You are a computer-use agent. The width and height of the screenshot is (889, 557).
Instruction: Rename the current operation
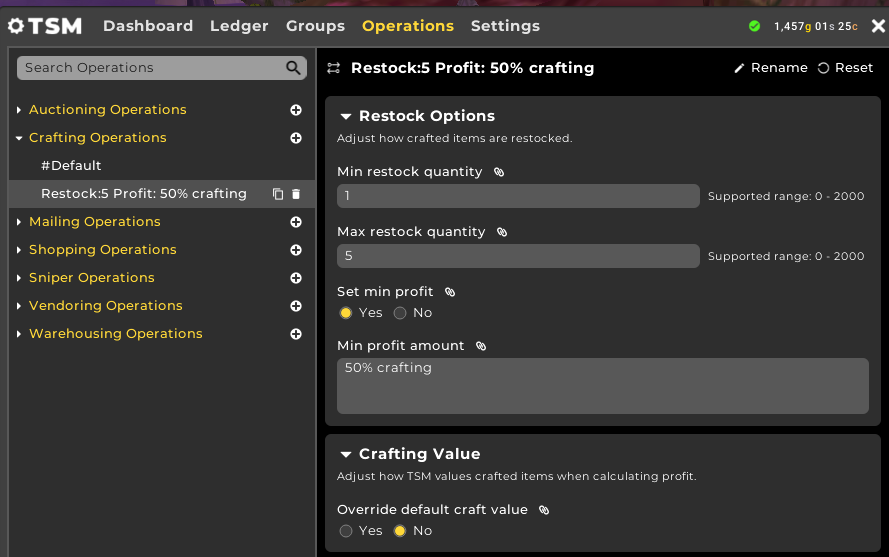coord(771,68)
